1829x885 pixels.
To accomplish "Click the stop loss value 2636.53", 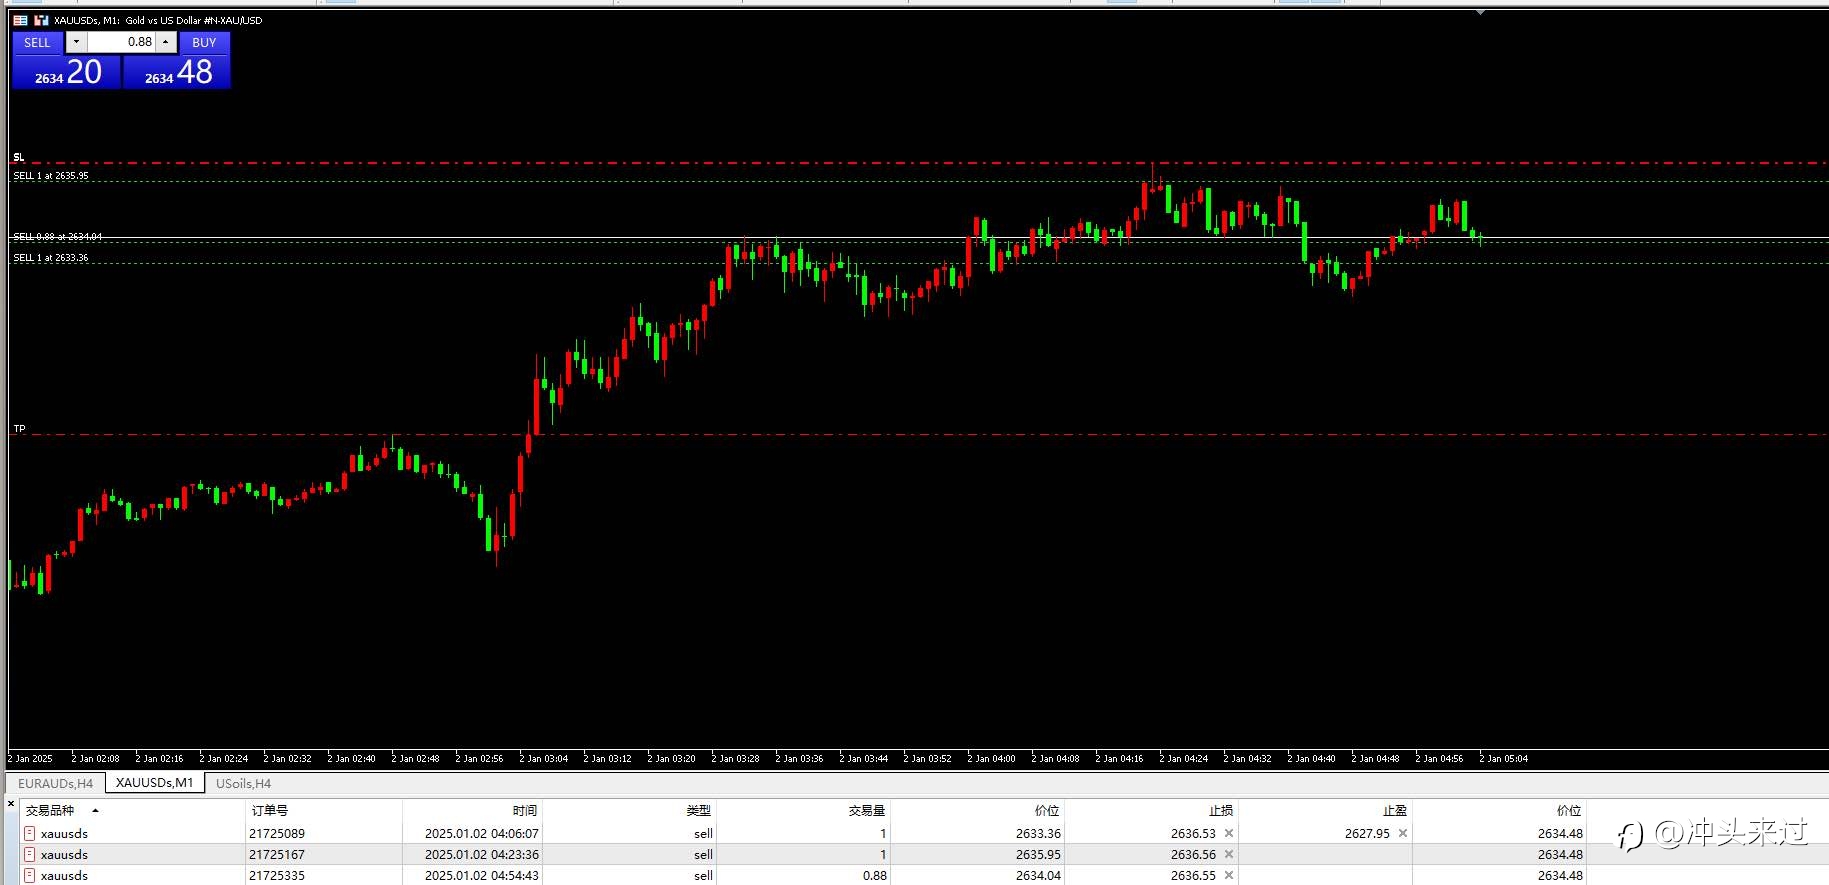I will coord(1193,833).
